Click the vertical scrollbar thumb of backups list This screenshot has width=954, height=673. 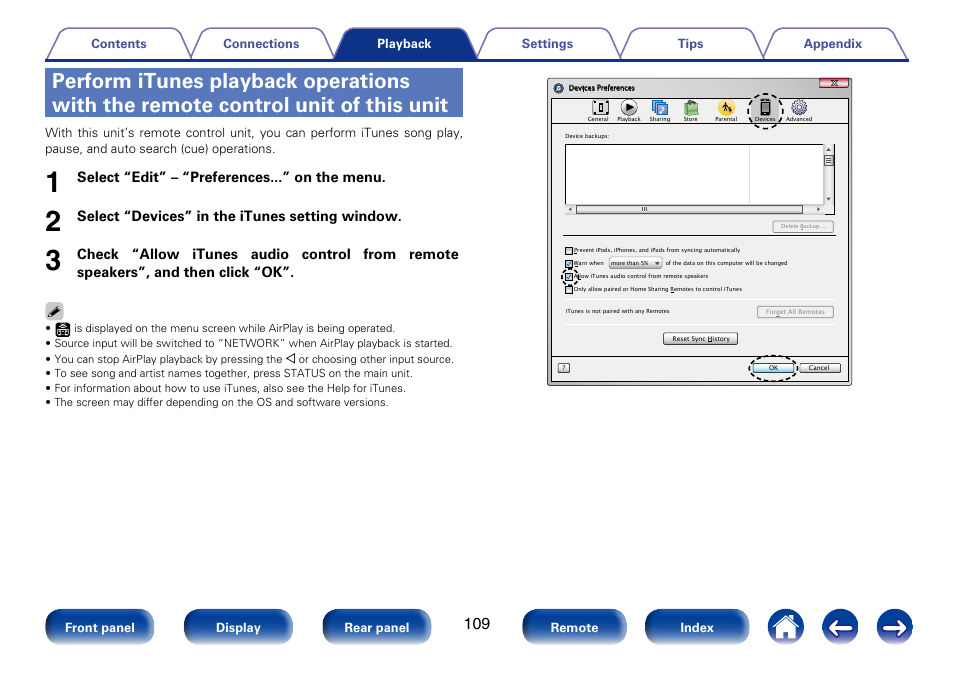pos(828,161)
